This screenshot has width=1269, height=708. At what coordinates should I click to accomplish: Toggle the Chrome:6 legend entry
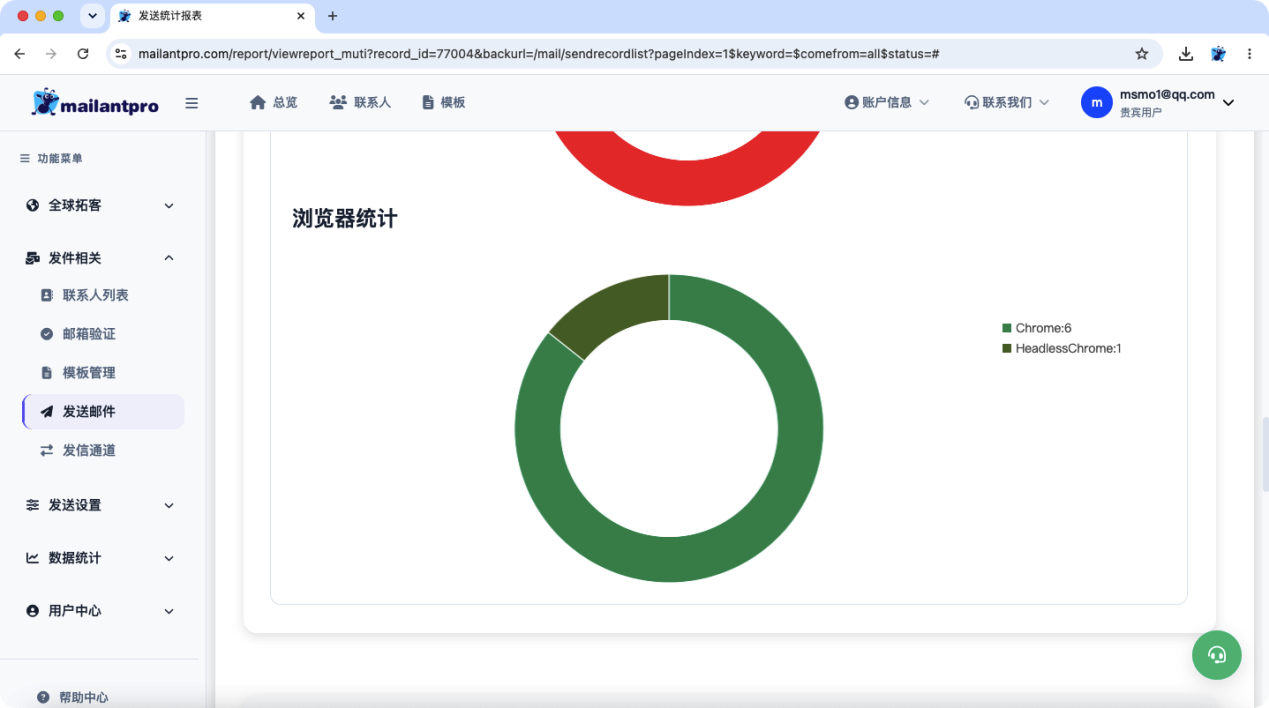(x=1037, y=328)
